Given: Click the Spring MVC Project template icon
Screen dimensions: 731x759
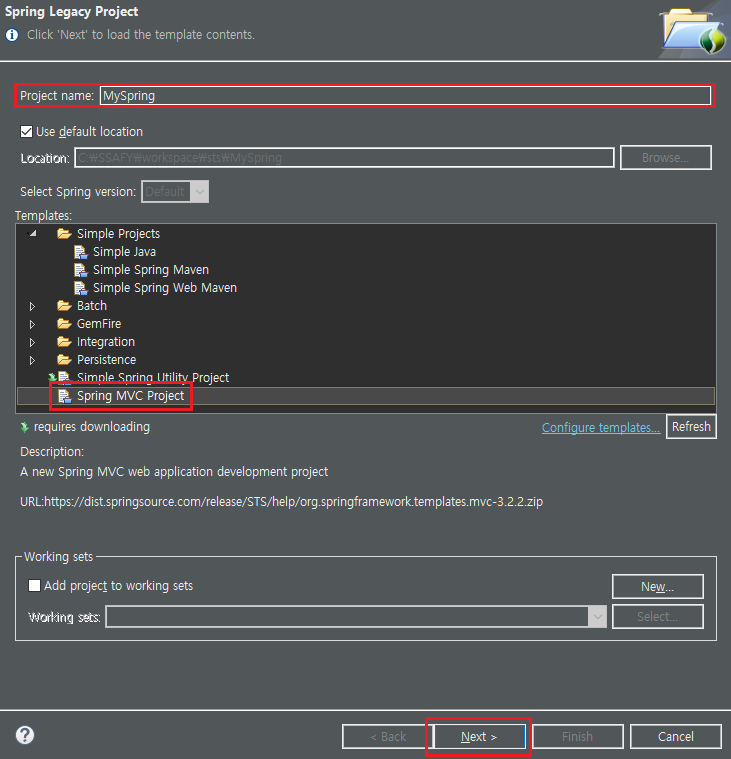Looking at the screenshot, I should click(64, 396).
